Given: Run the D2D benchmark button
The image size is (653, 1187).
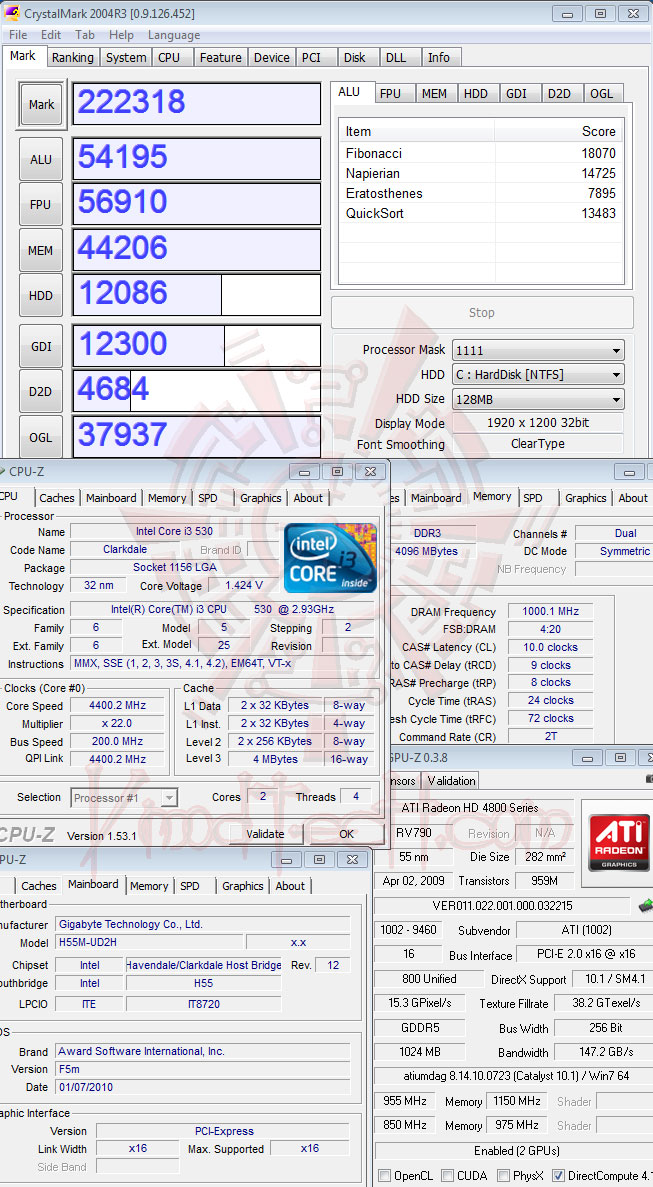Looking at the screenshot, I should coord(41,391).
